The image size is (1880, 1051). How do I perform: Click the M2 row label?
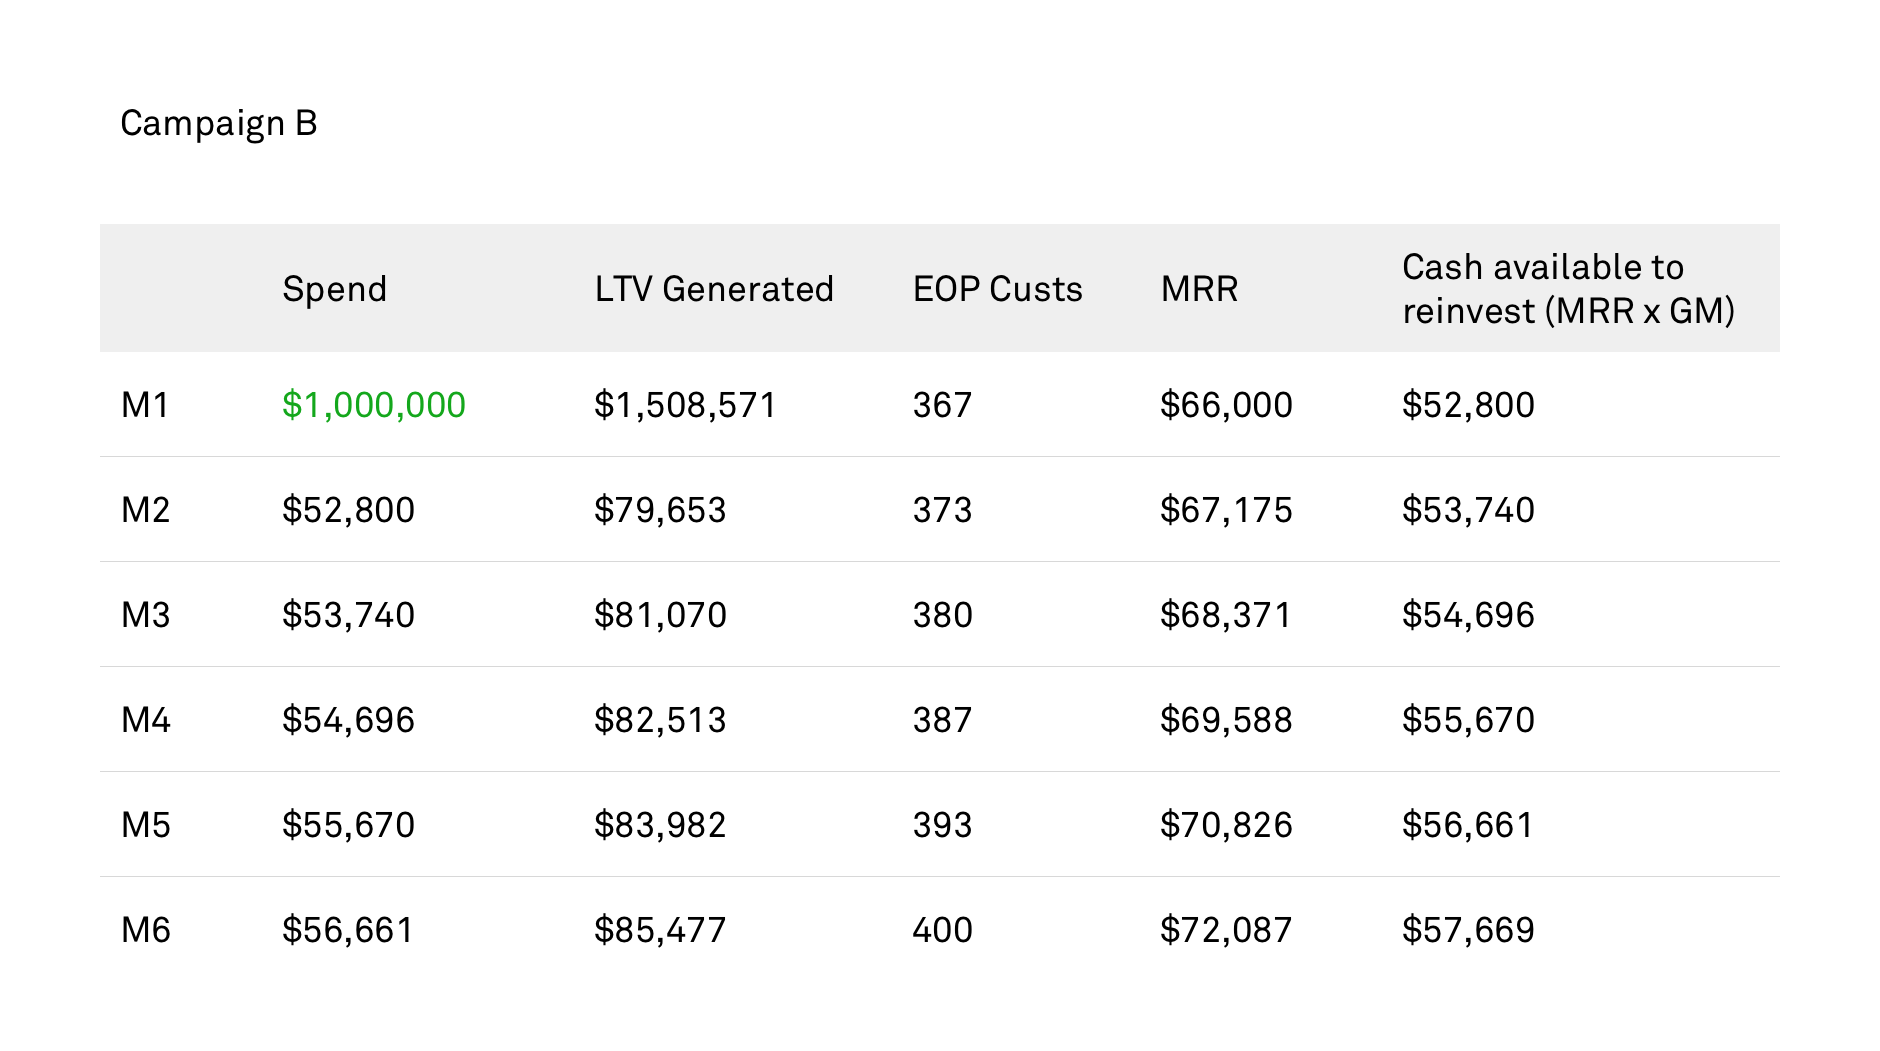(x=145, y=510)
